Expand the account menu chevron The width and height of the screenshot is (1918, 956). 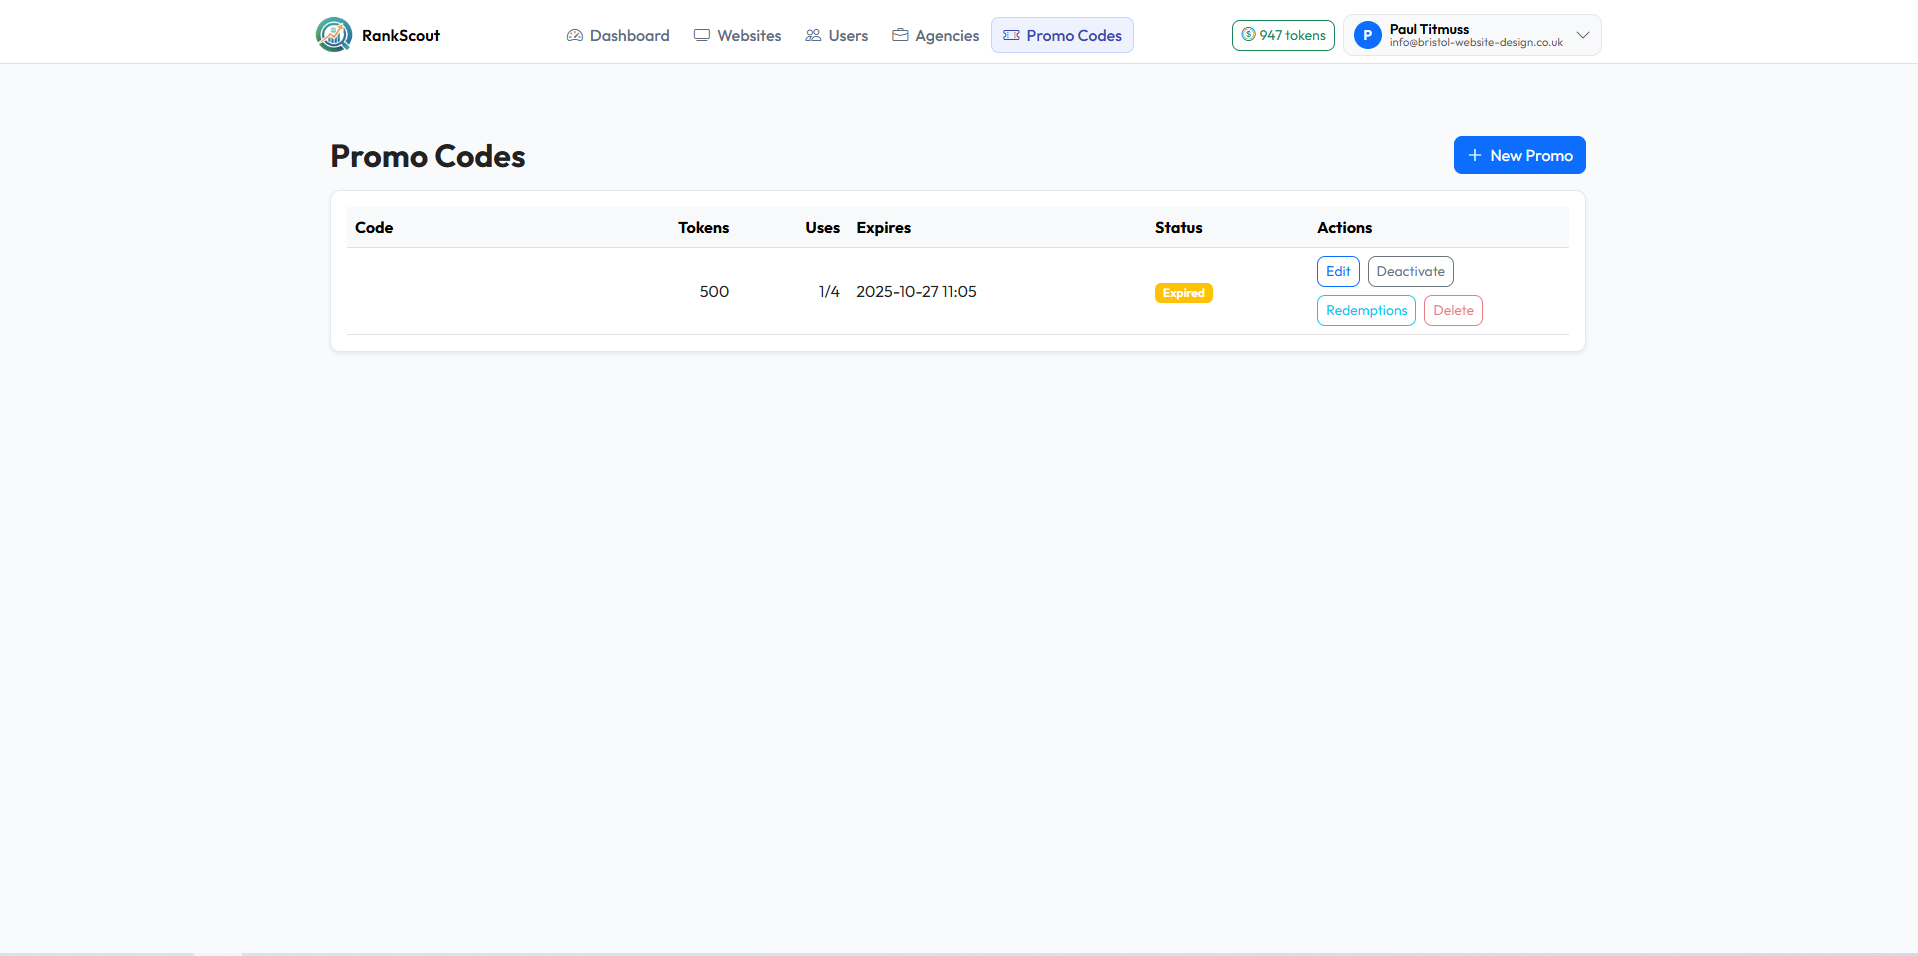1582,35
